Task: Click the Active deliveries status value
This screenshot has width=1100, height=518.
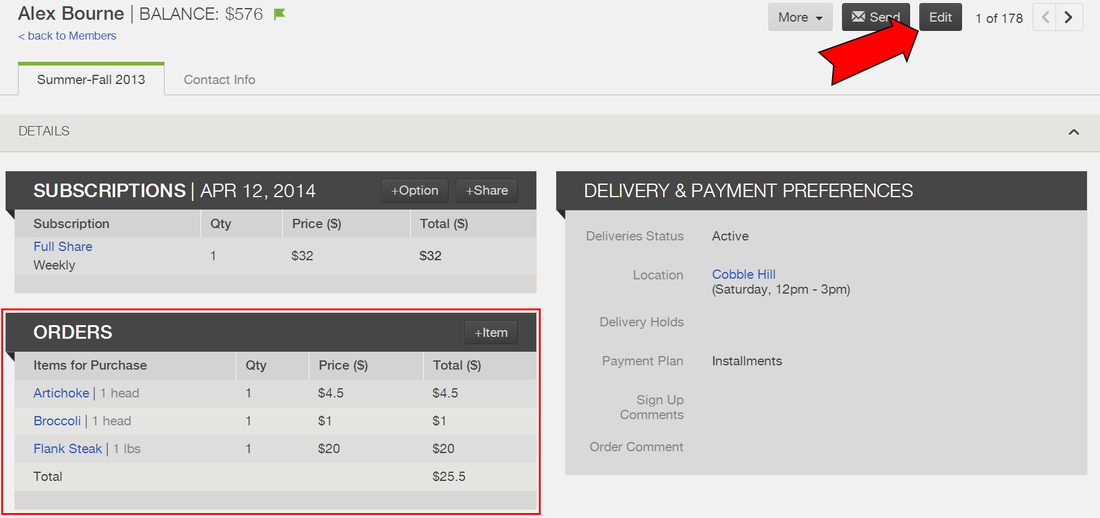Action: 730,236
